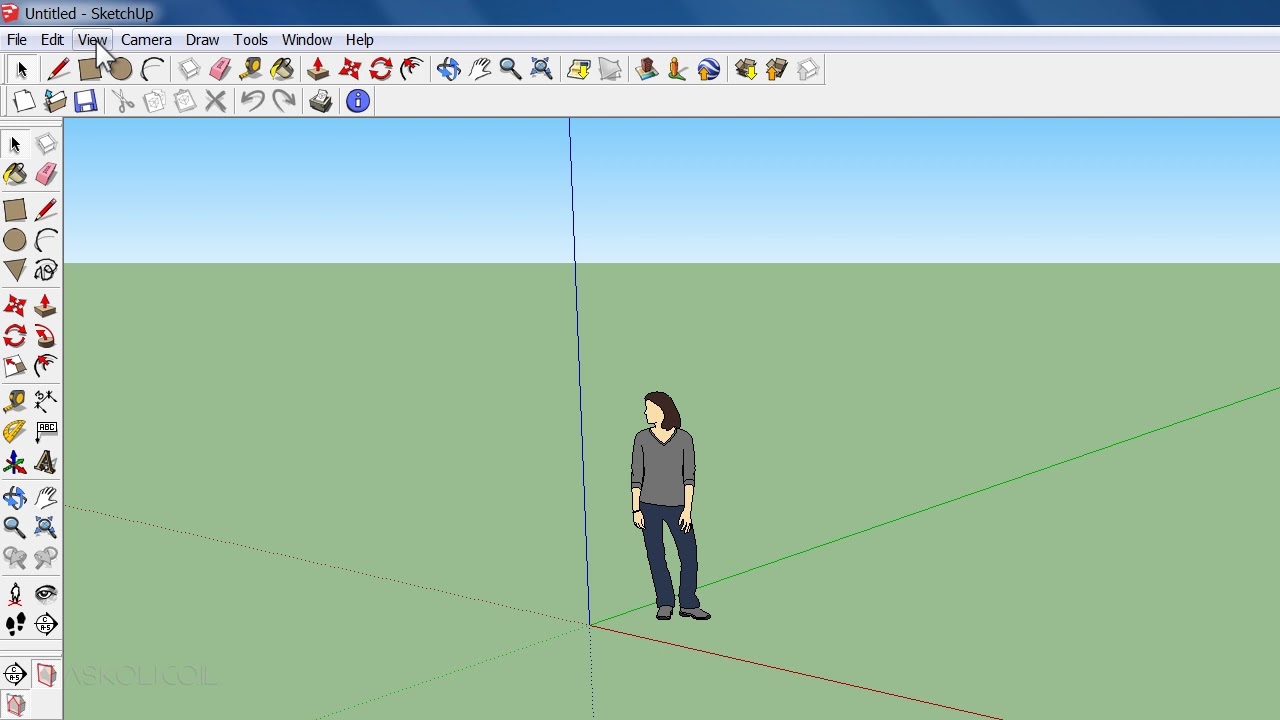
Task: Expand the Draw menu
Action: pyautogui.click(x=202, y=40)
